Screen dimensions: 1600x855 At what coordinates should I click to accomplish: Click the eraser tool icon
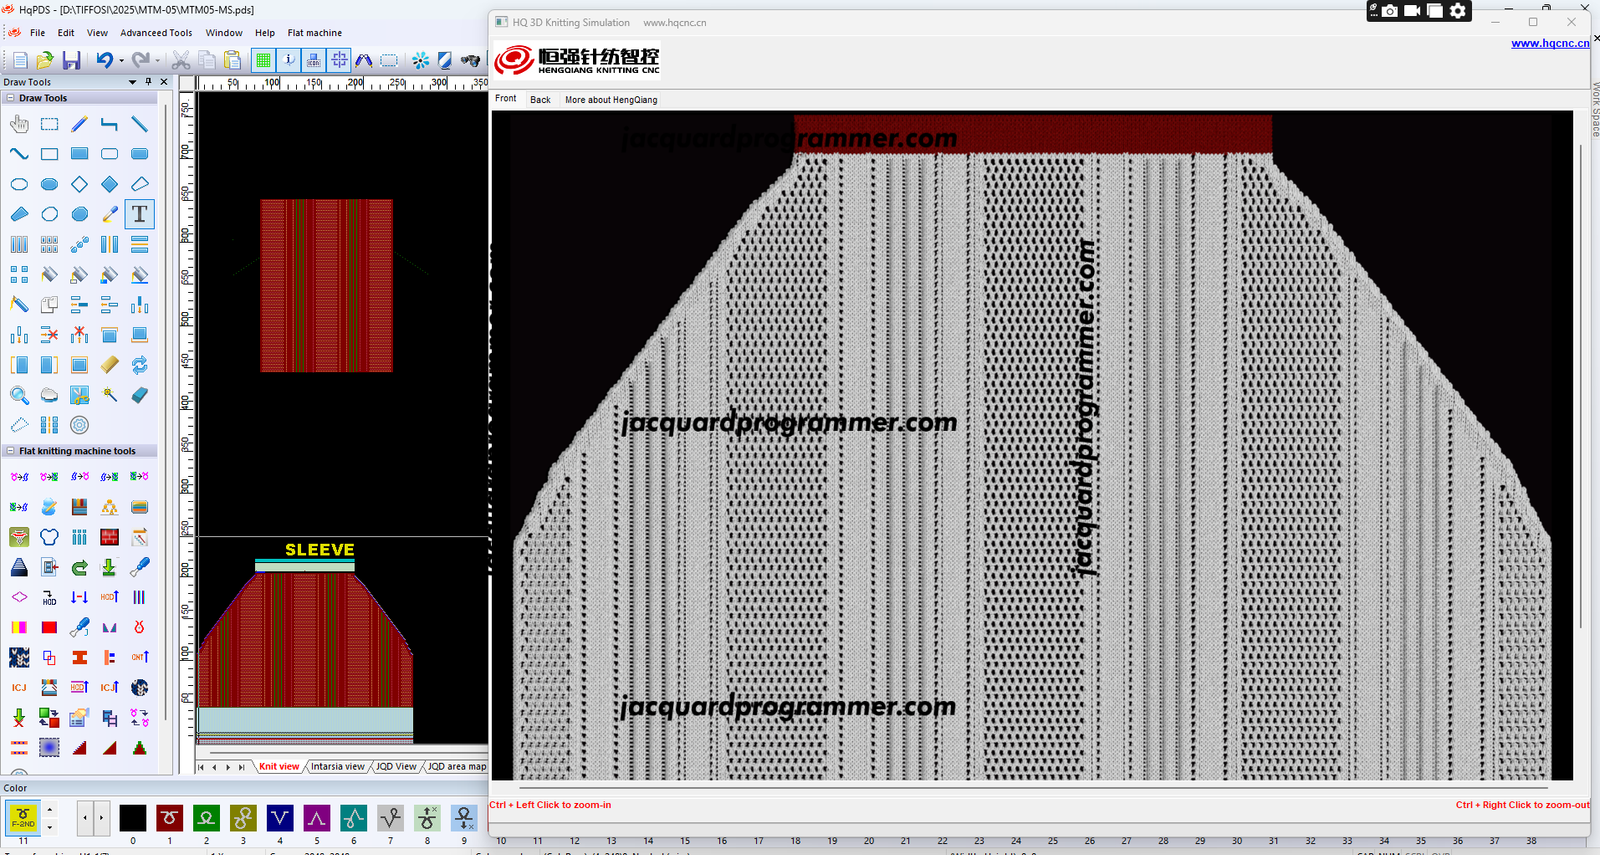139,395
